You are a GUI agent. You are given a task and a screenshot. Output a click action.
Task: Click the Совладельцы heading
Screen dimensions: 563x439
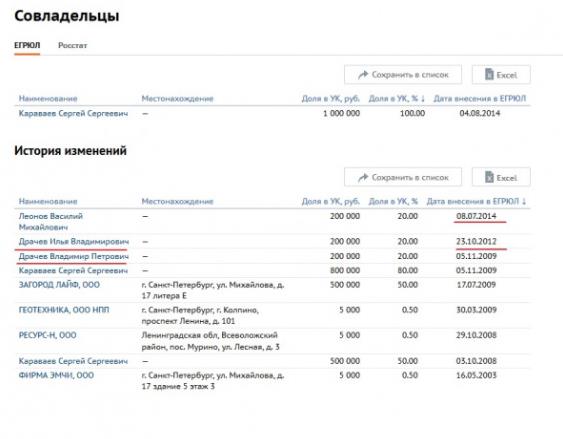point(67,16)
